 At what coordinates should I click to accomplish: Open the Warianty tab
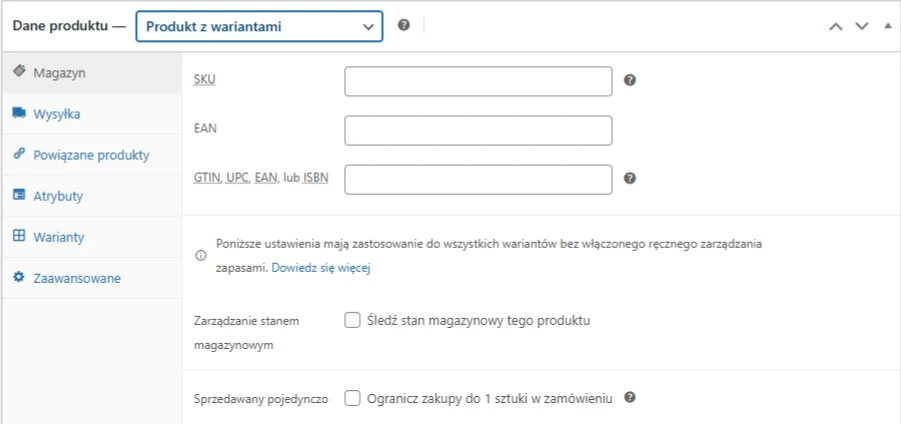[x=92, y=237]
